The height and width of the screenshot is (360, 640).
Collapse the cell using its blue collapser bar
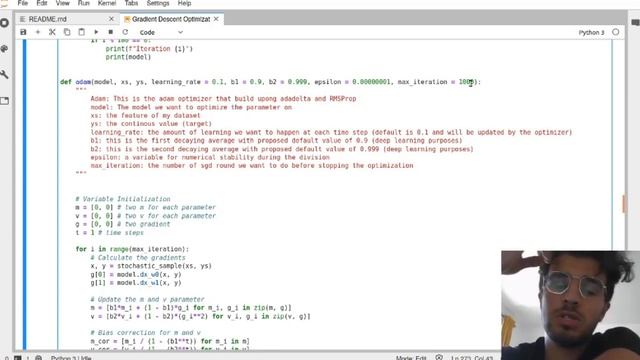24,195
